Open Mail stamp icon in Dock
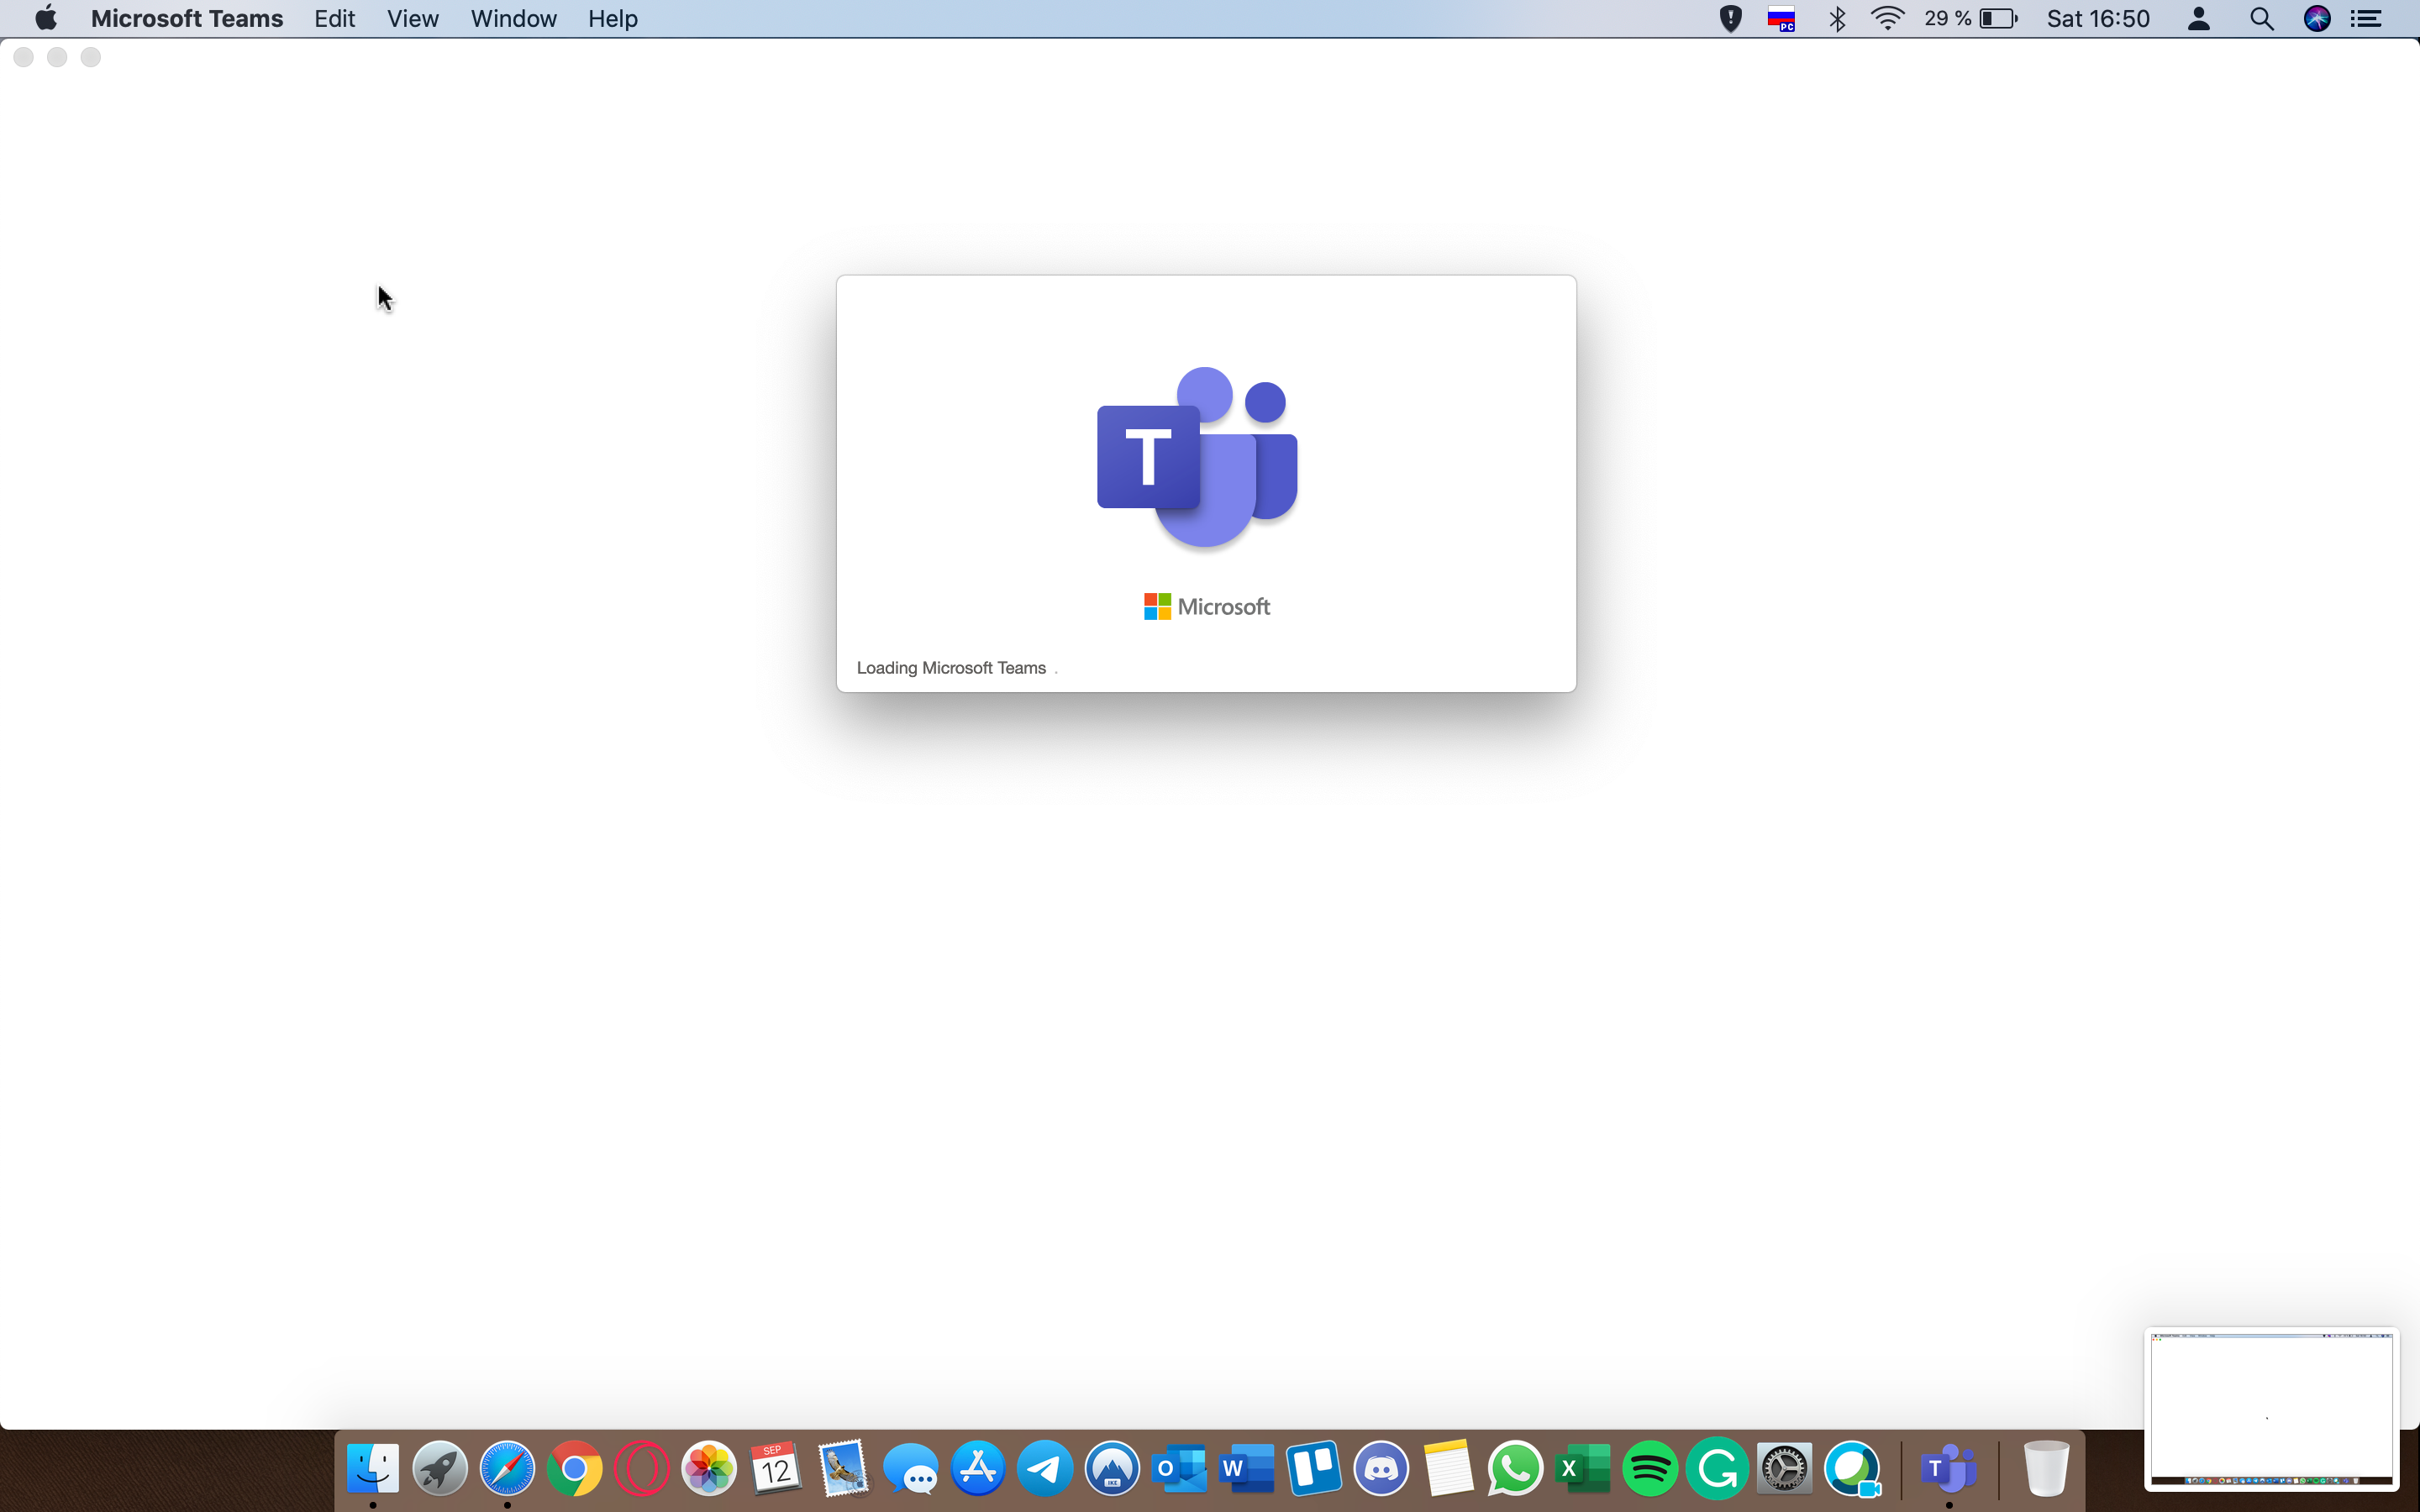 click(843, 1468)
